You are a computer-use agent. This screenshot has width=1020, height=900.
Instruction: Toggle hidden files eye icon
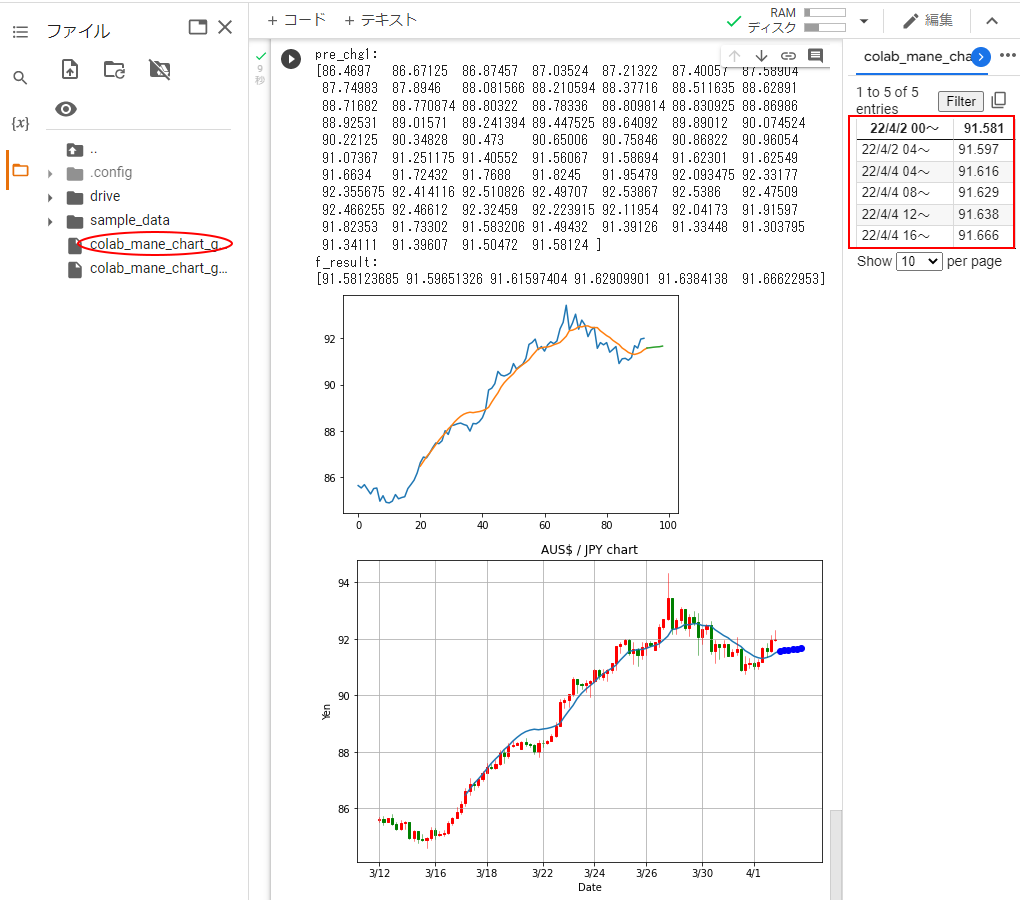[66, 109]
